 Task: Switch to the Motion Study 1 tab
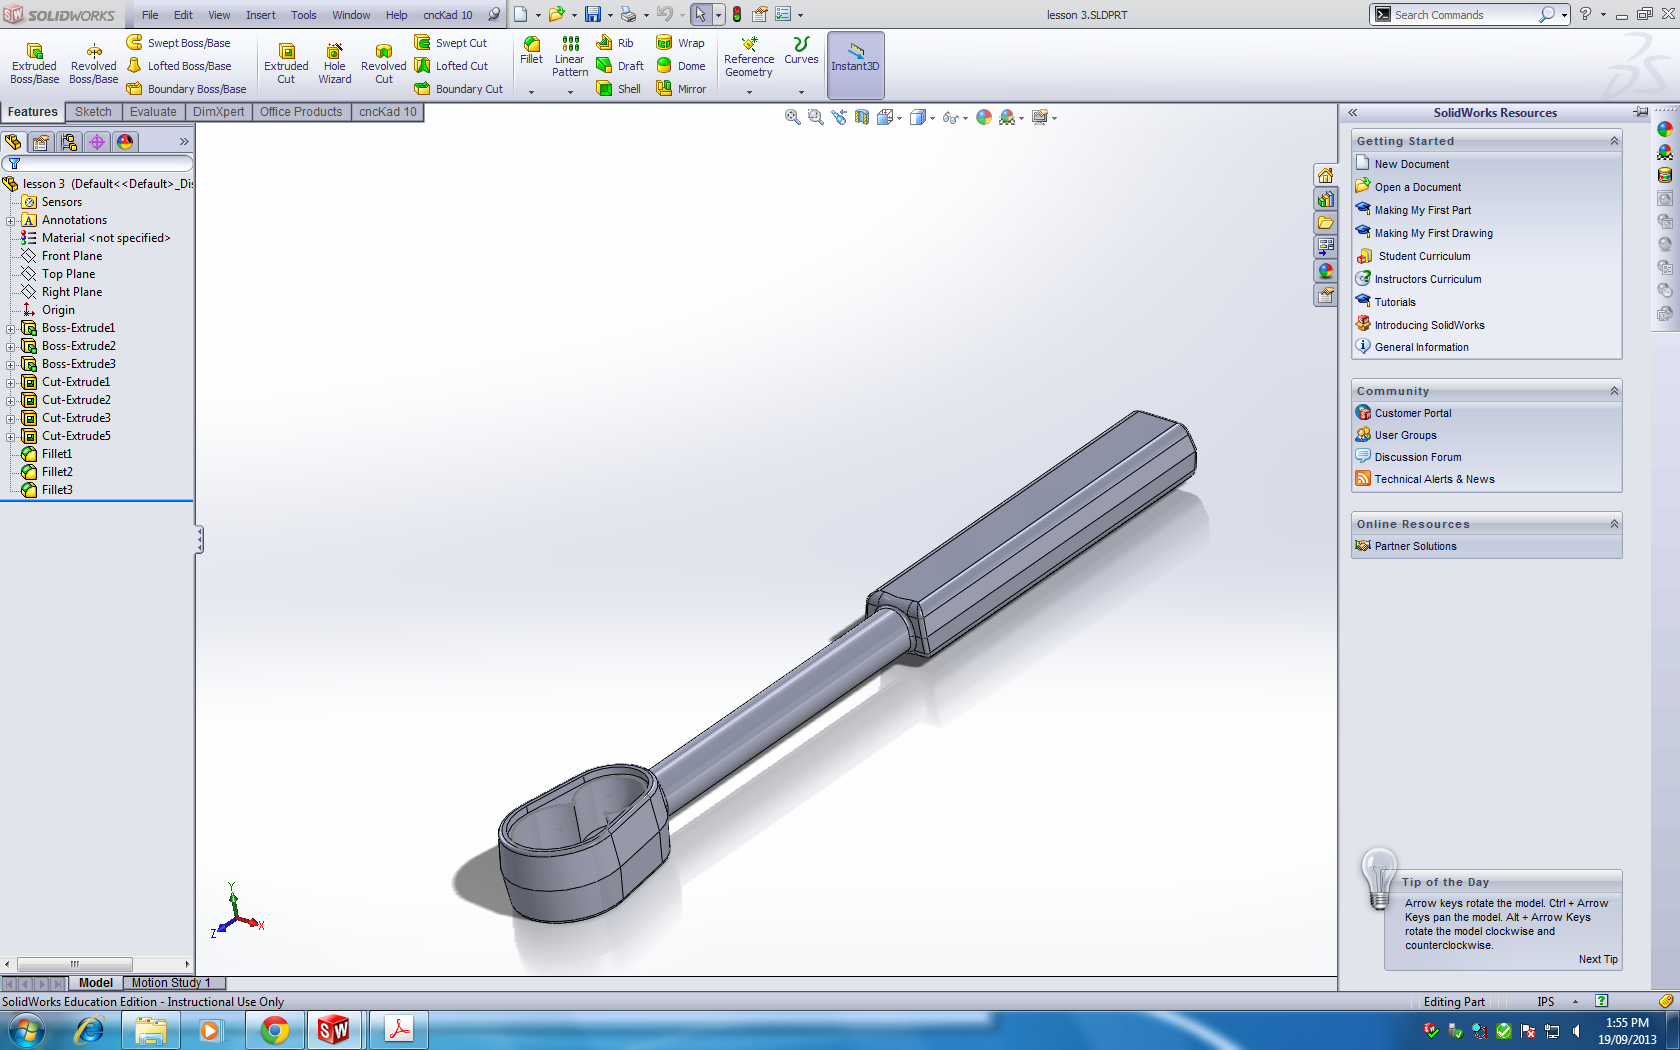(171, 983)
